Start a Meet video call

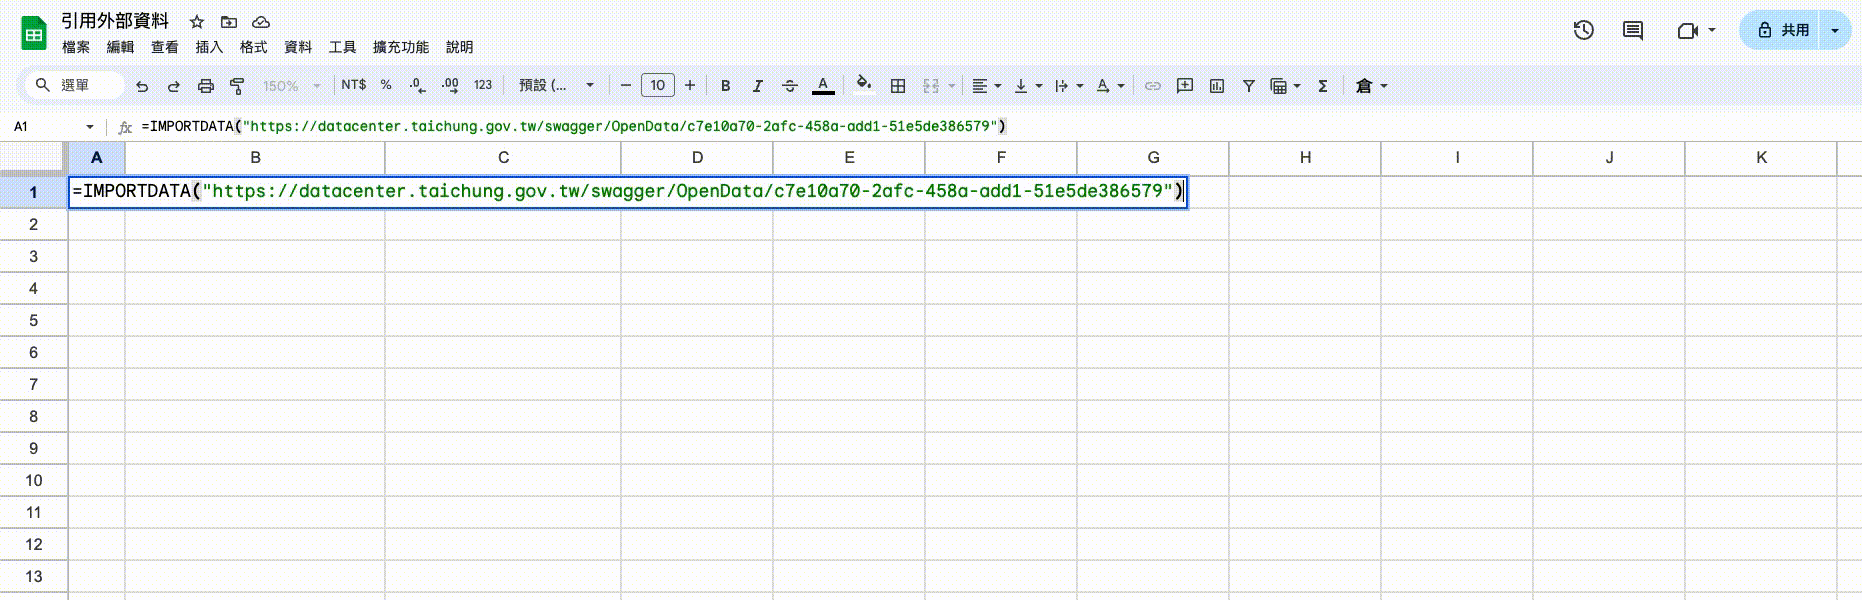[1688, 30]
